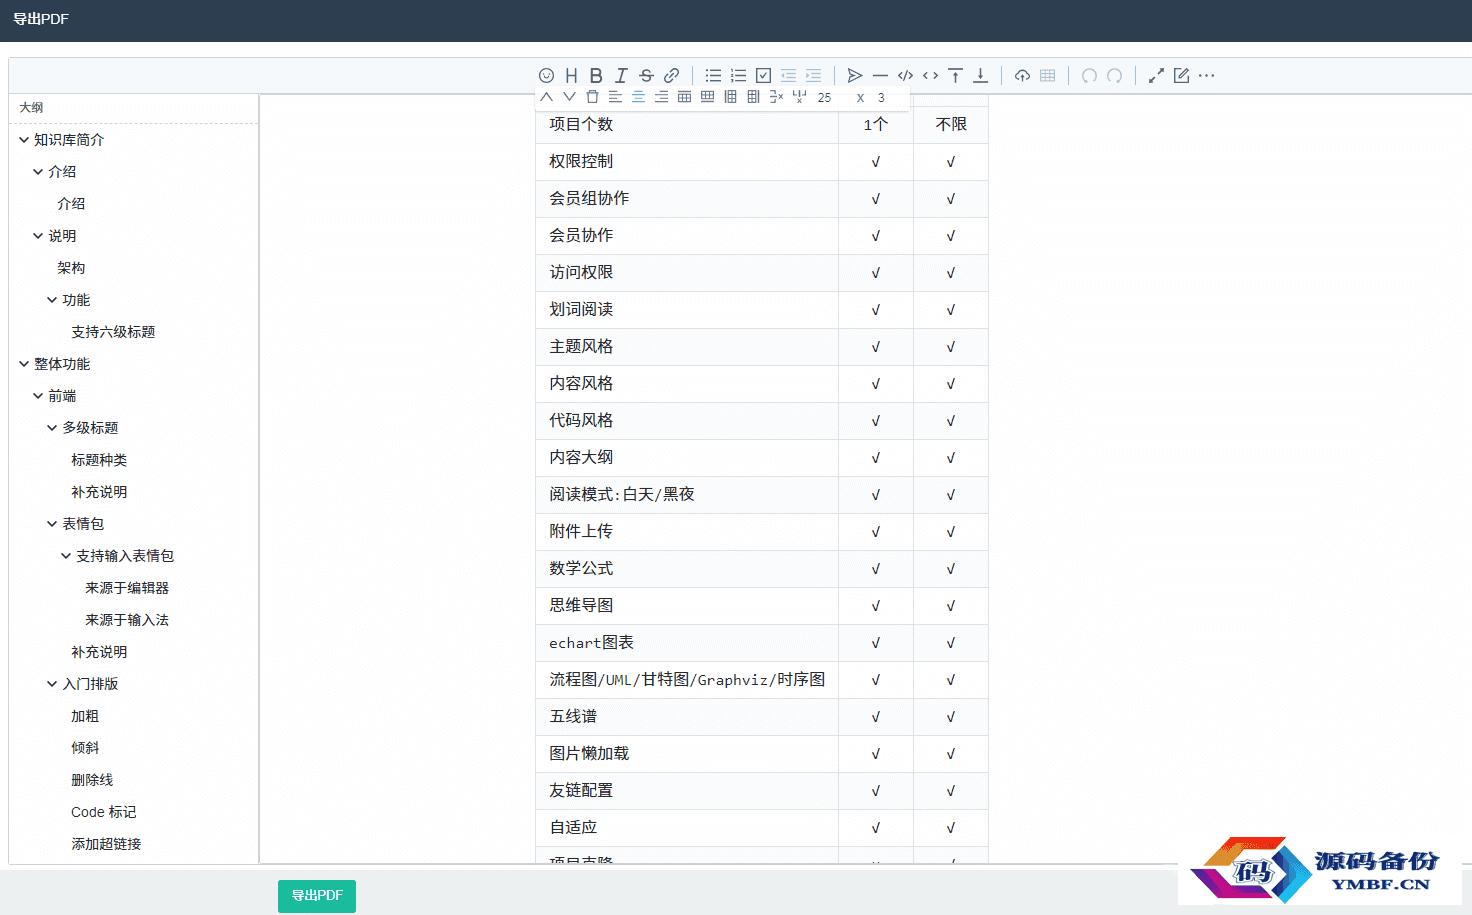Collapse the 入门排版 outline node
The height and width of the screenshot is (915, 1472).
click(x=52, y=684)
